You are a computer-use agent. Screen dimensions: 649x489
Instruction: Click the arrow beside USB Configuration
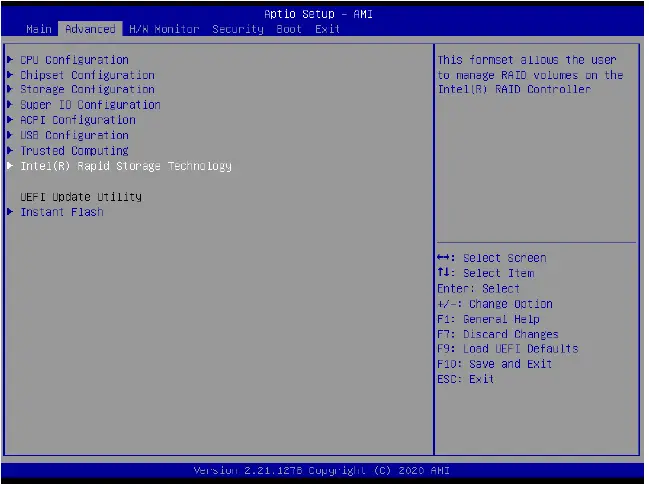10,135
